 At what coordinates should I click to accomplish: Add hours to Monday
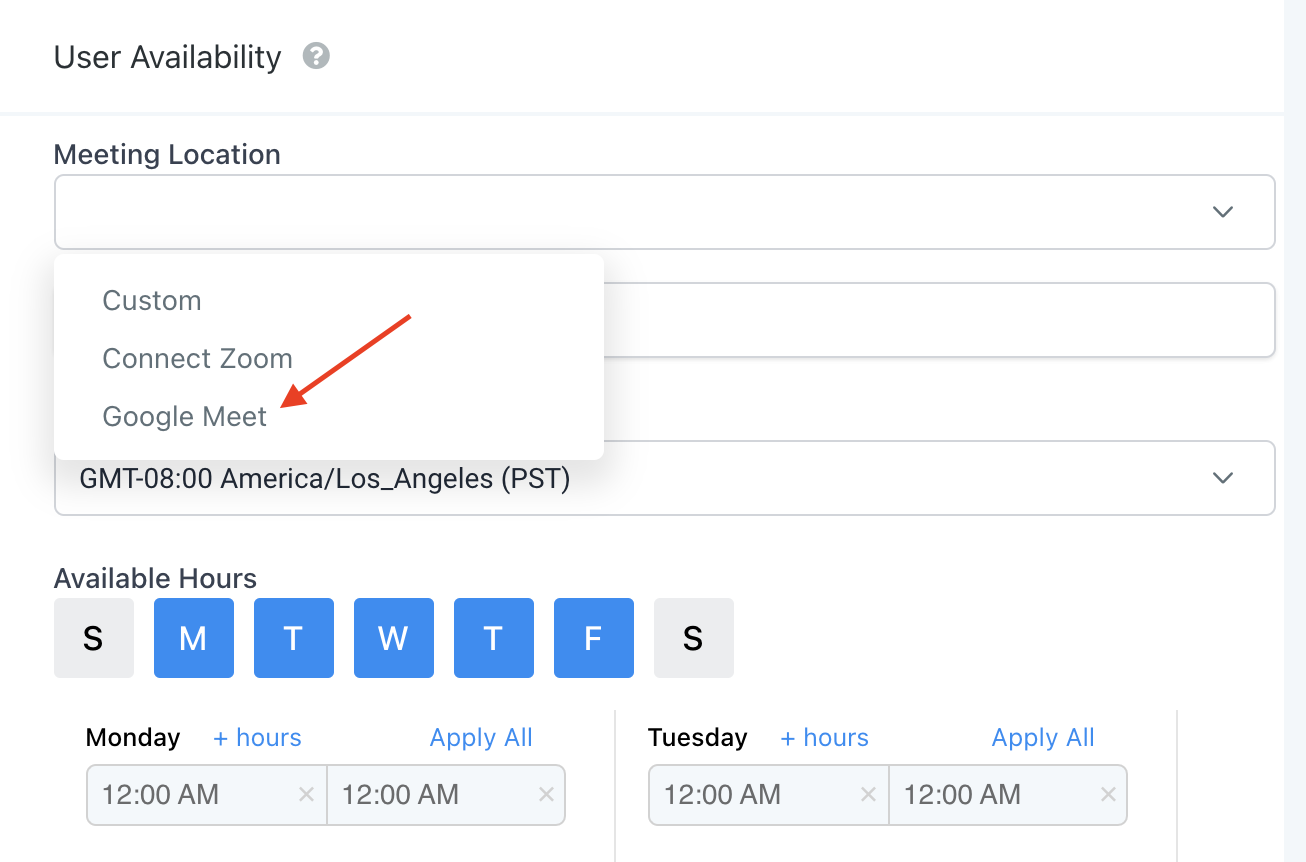[x=257, y=738]
